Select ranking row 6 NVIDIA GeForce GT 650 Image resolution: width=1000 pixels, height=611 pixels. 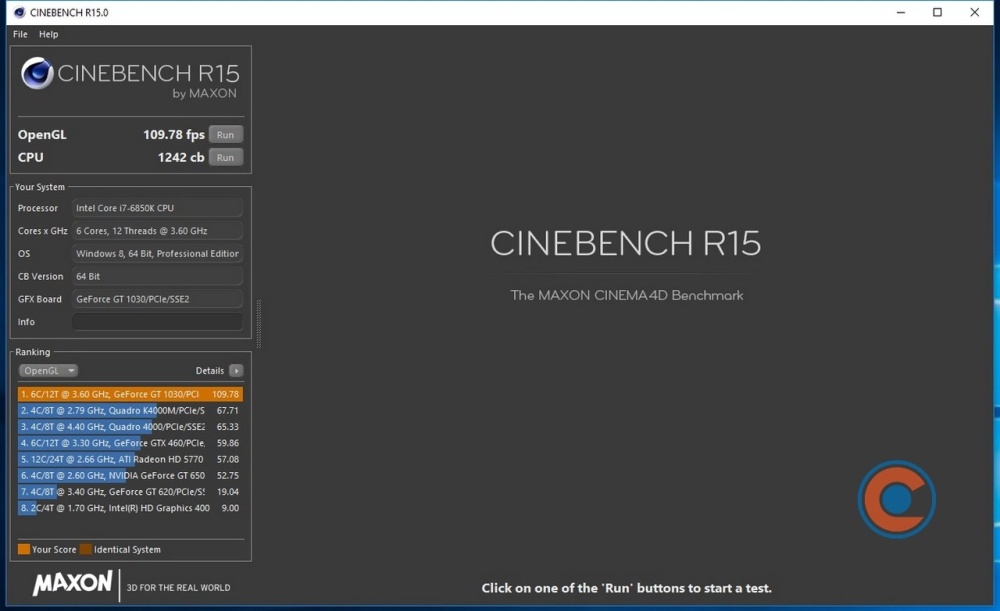pos(130,476)
